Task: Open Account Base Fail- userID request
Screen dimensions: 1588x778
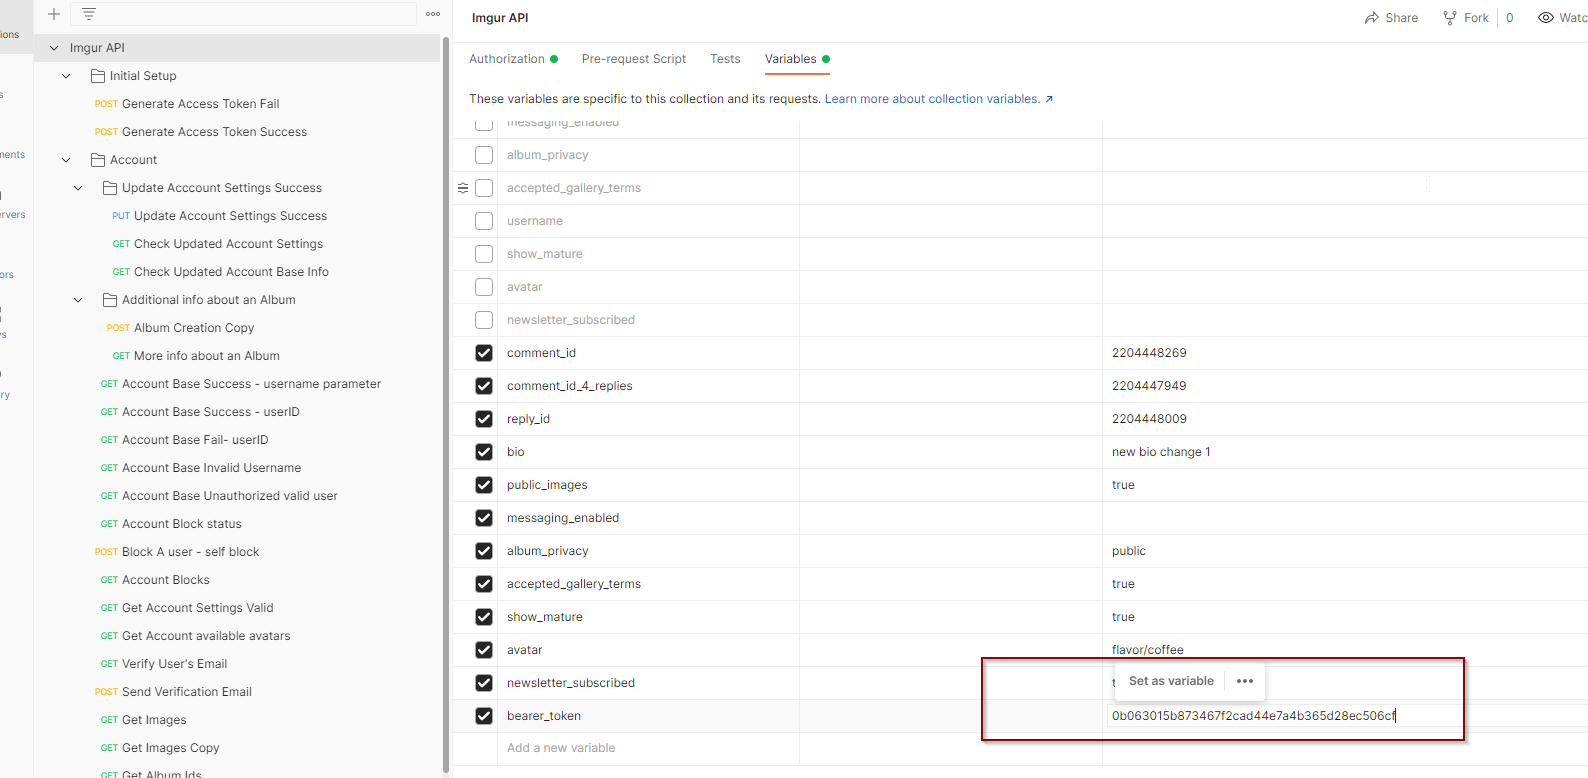Action: [195, 440]
